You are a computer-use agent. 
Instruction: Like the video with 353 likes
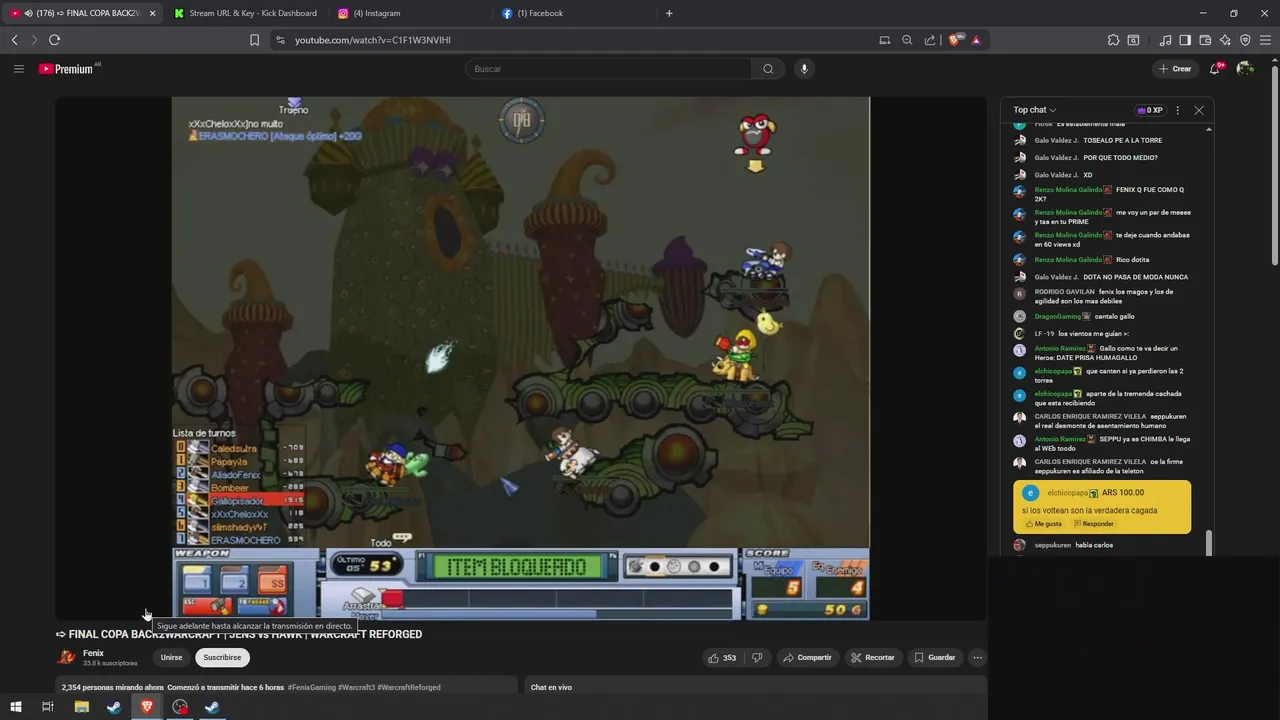coord(722,657)
